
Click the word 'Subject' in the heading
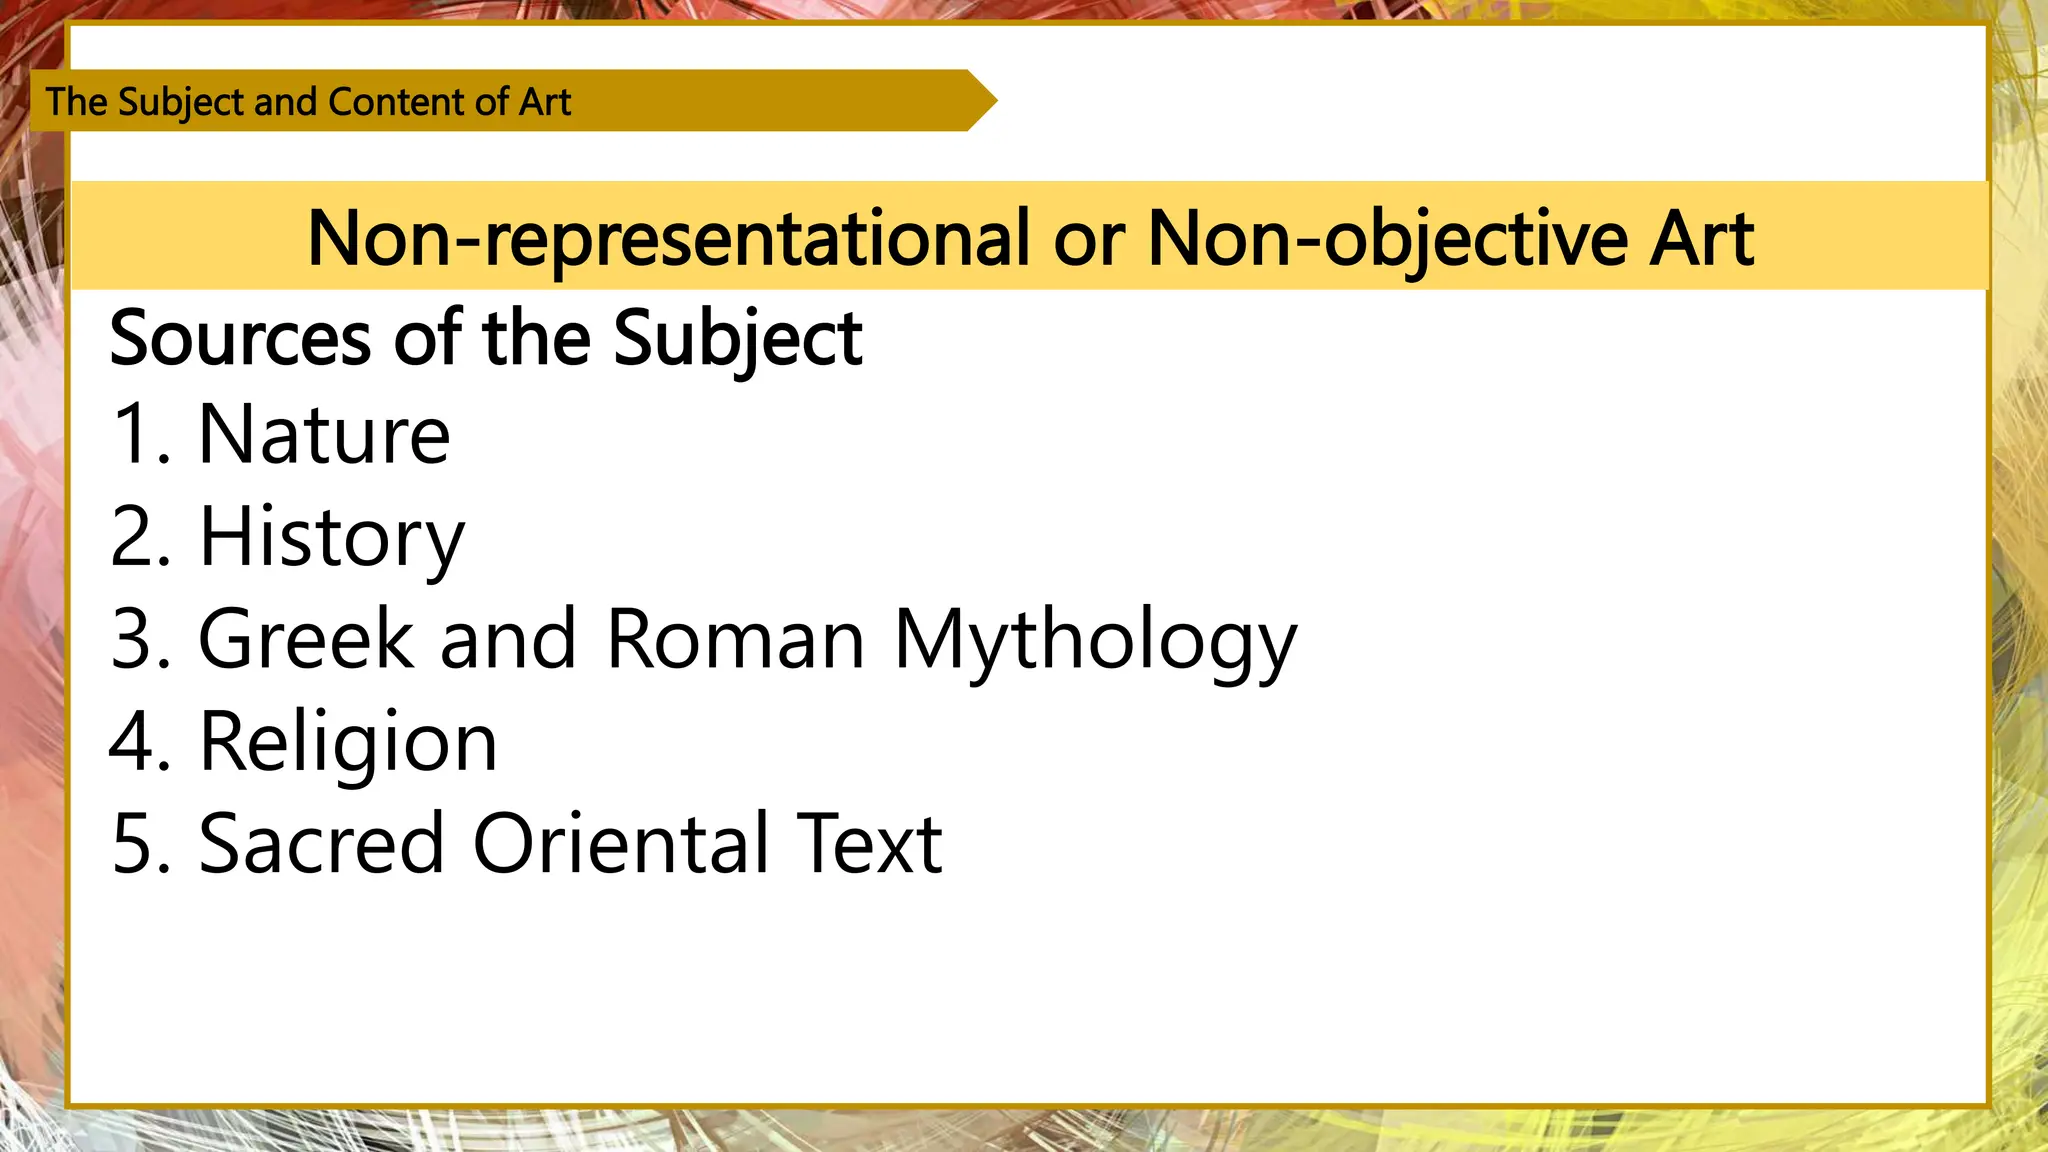pos(738,340)
